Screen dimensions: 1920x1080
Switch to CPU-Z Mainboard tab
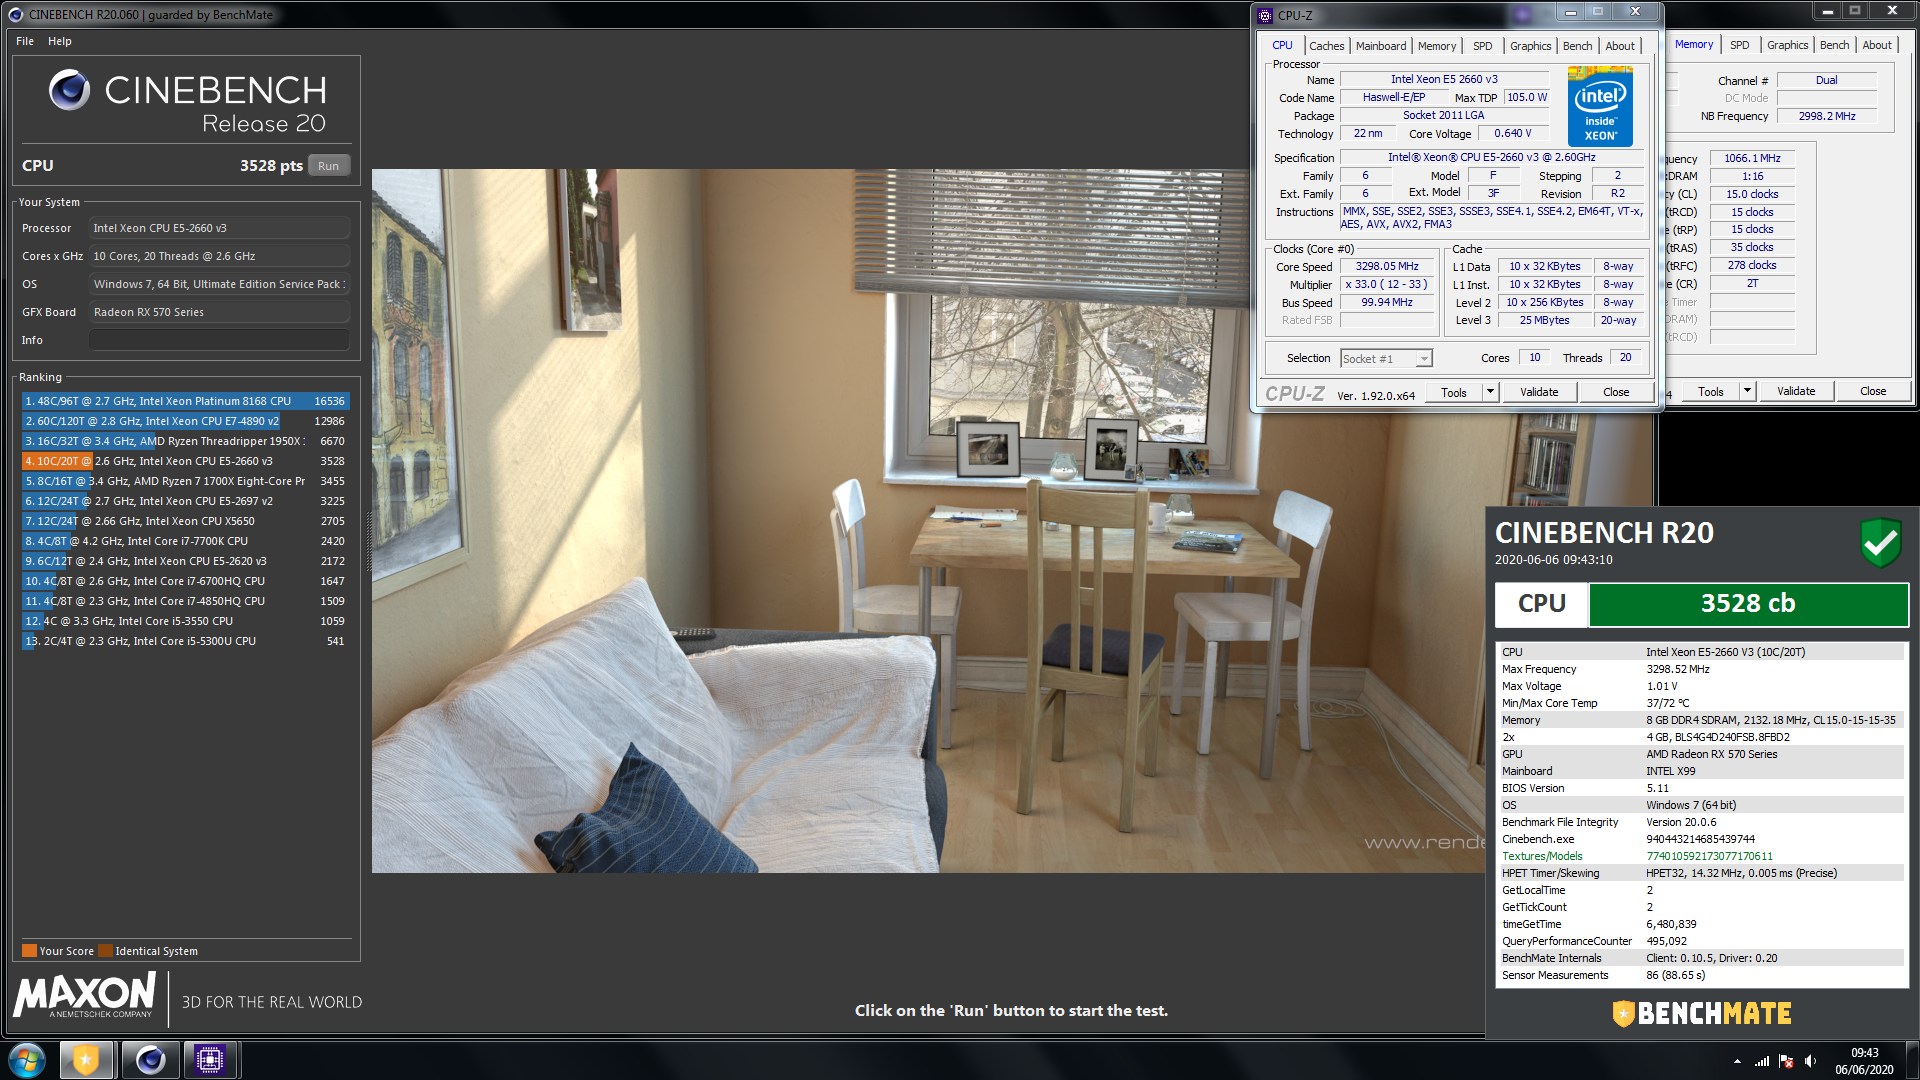(x=1381, y=46)
